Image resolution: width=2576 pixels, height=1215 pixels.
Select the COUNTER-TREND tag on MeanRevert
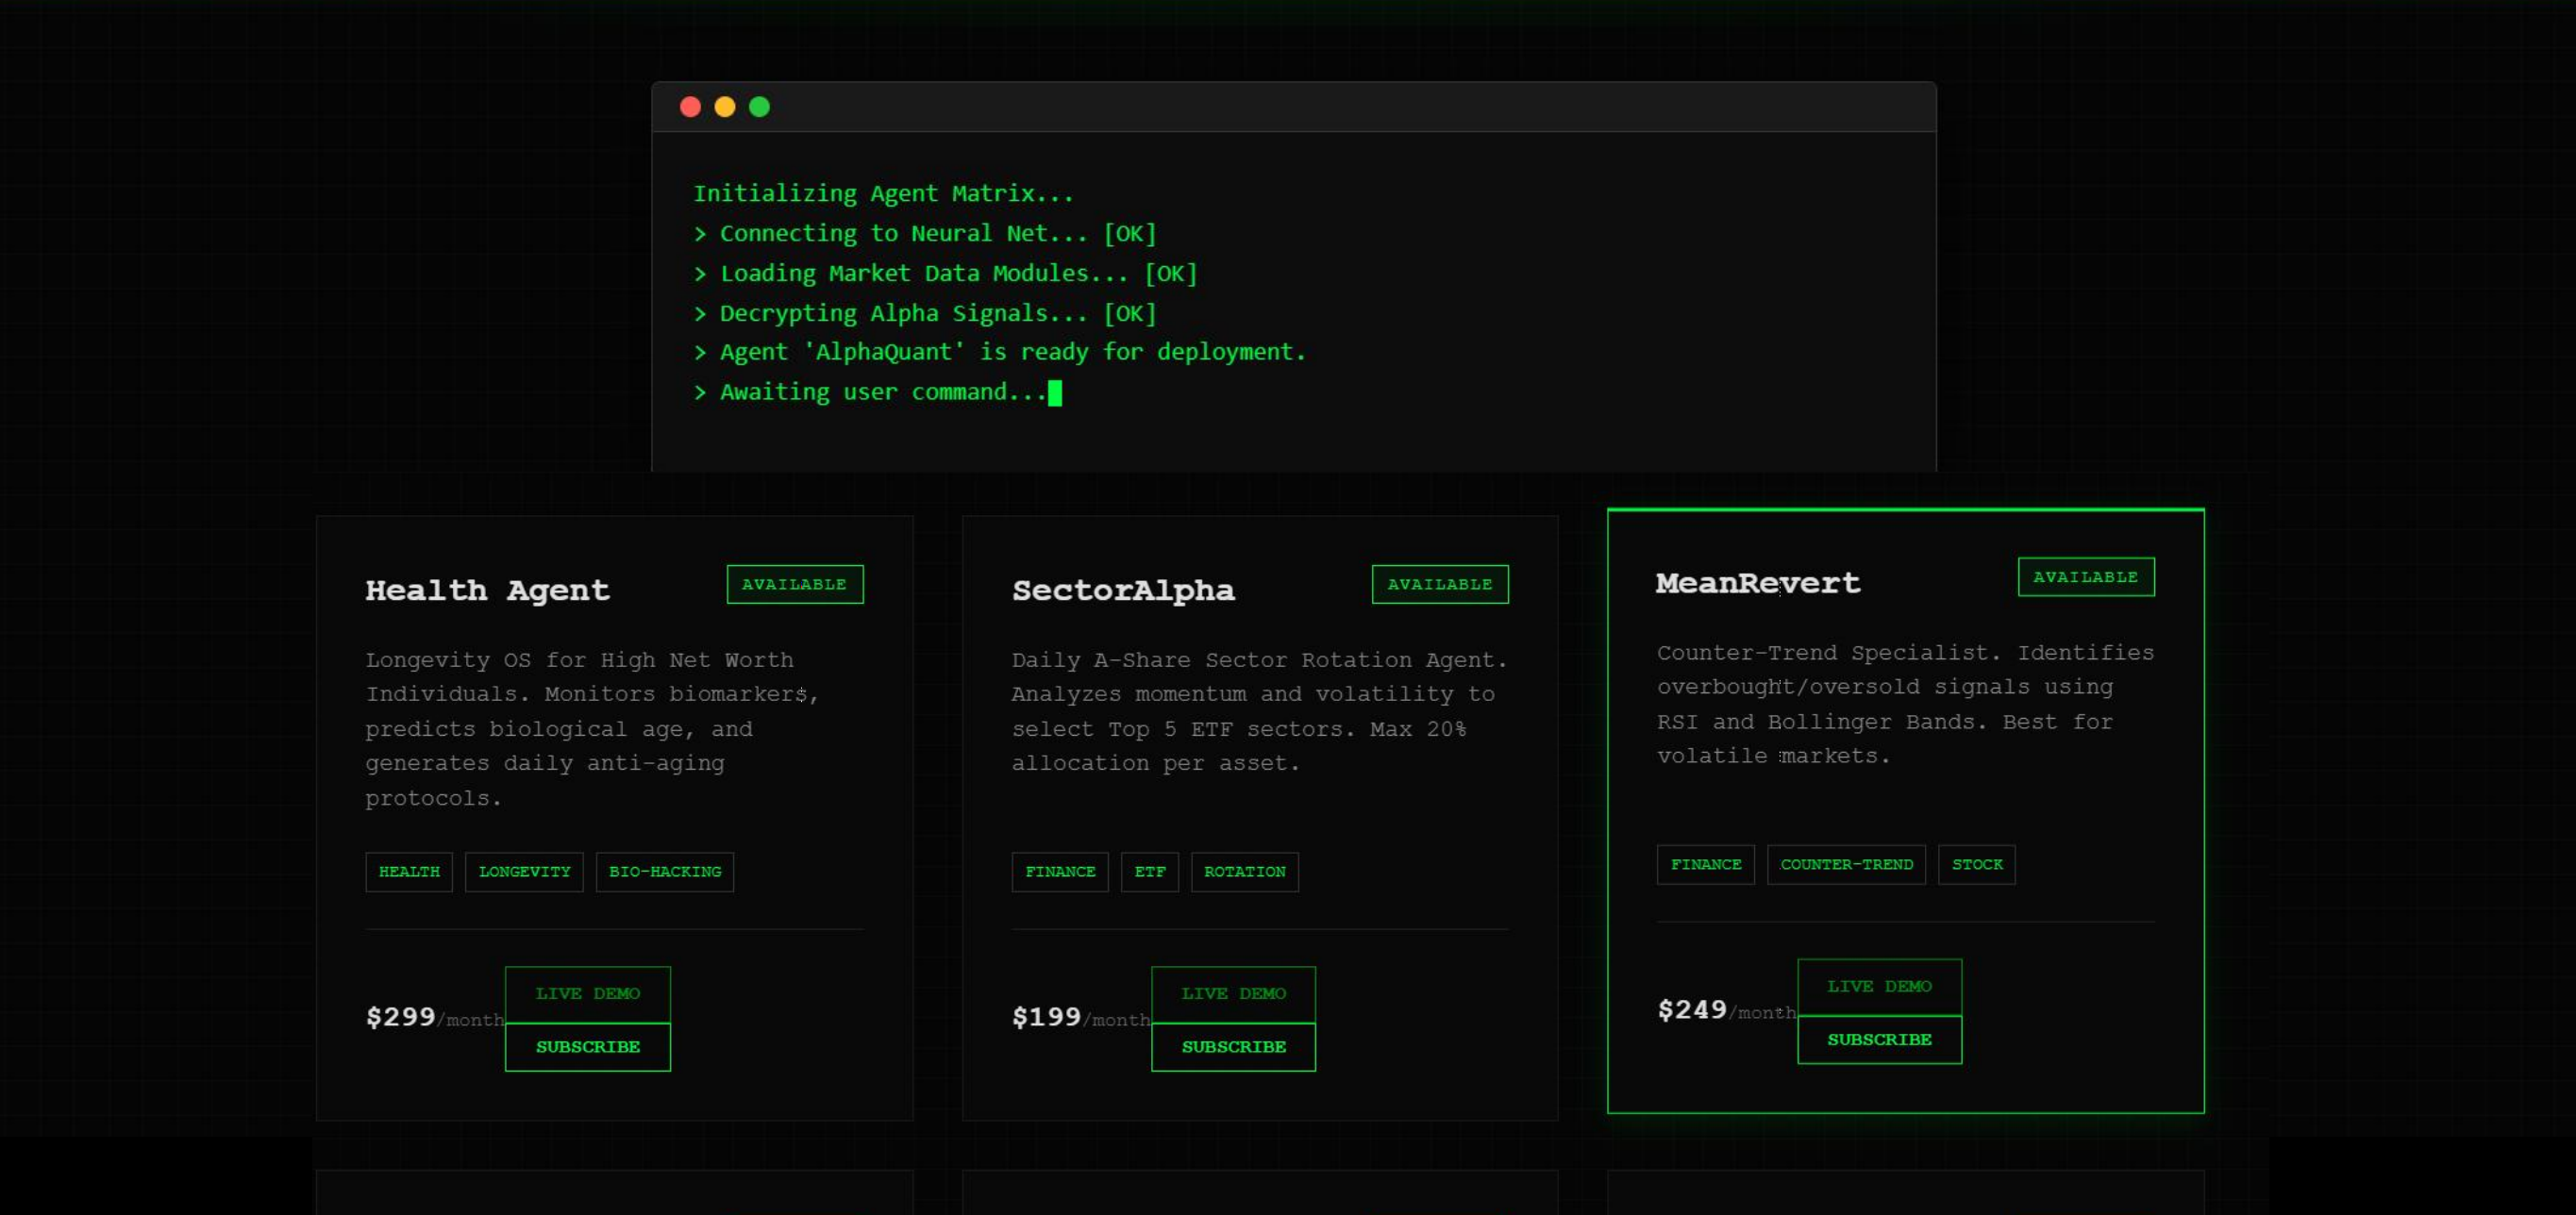click(x=1846, y=864)
